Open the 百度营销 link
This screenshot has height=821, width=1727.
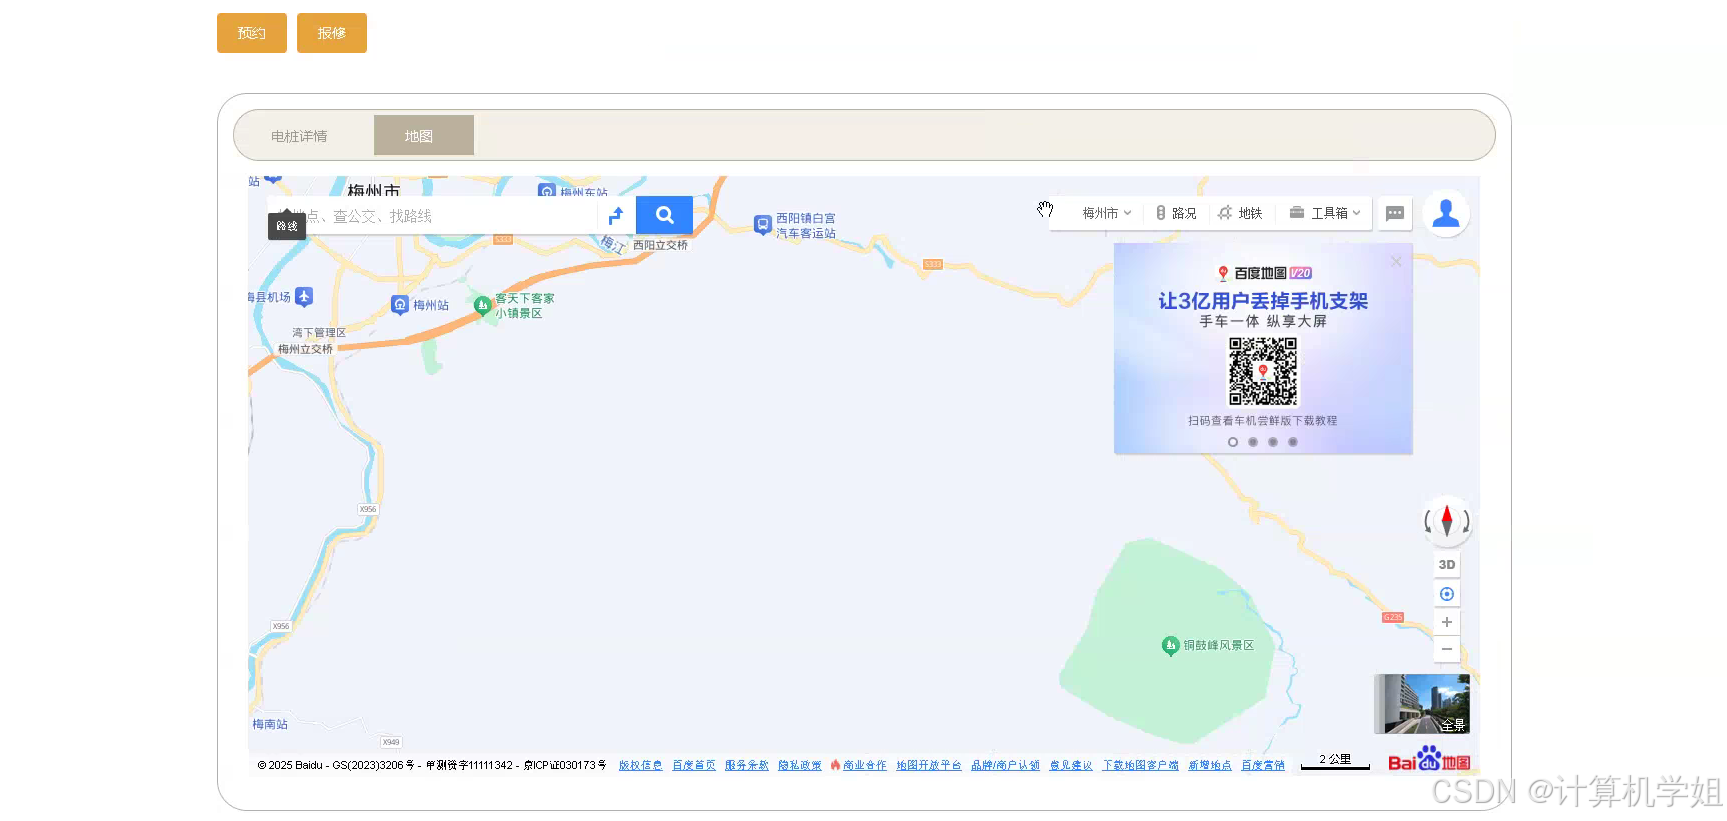[1263, 765]
